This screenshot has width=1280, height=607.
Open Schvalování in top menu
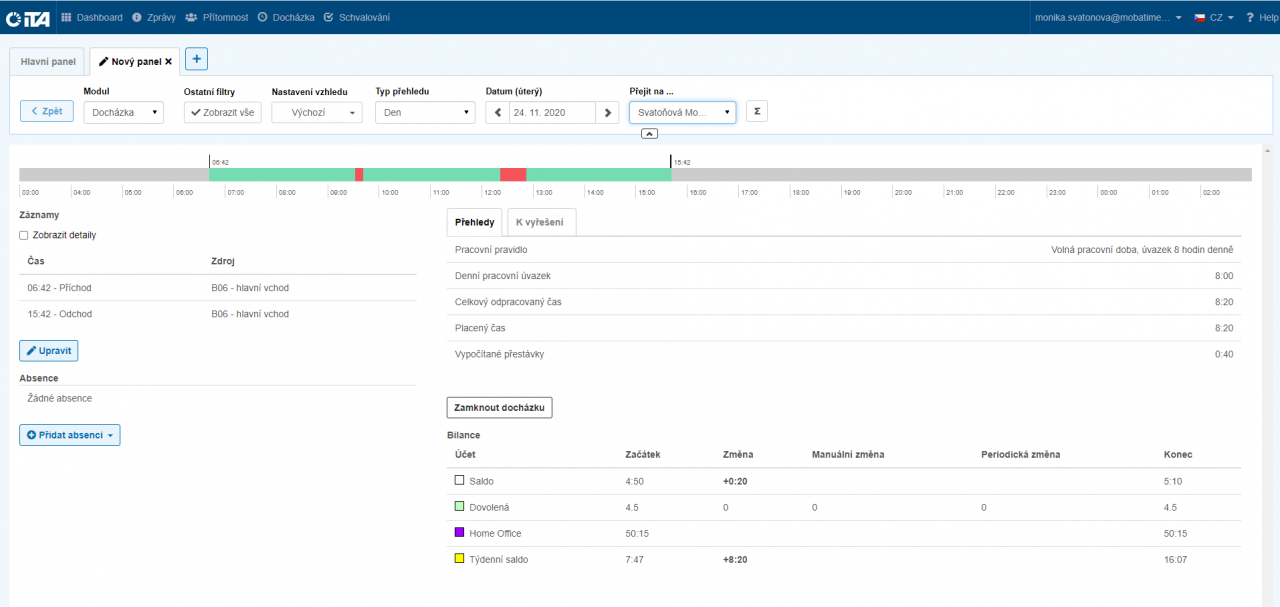tap(357, 17)
